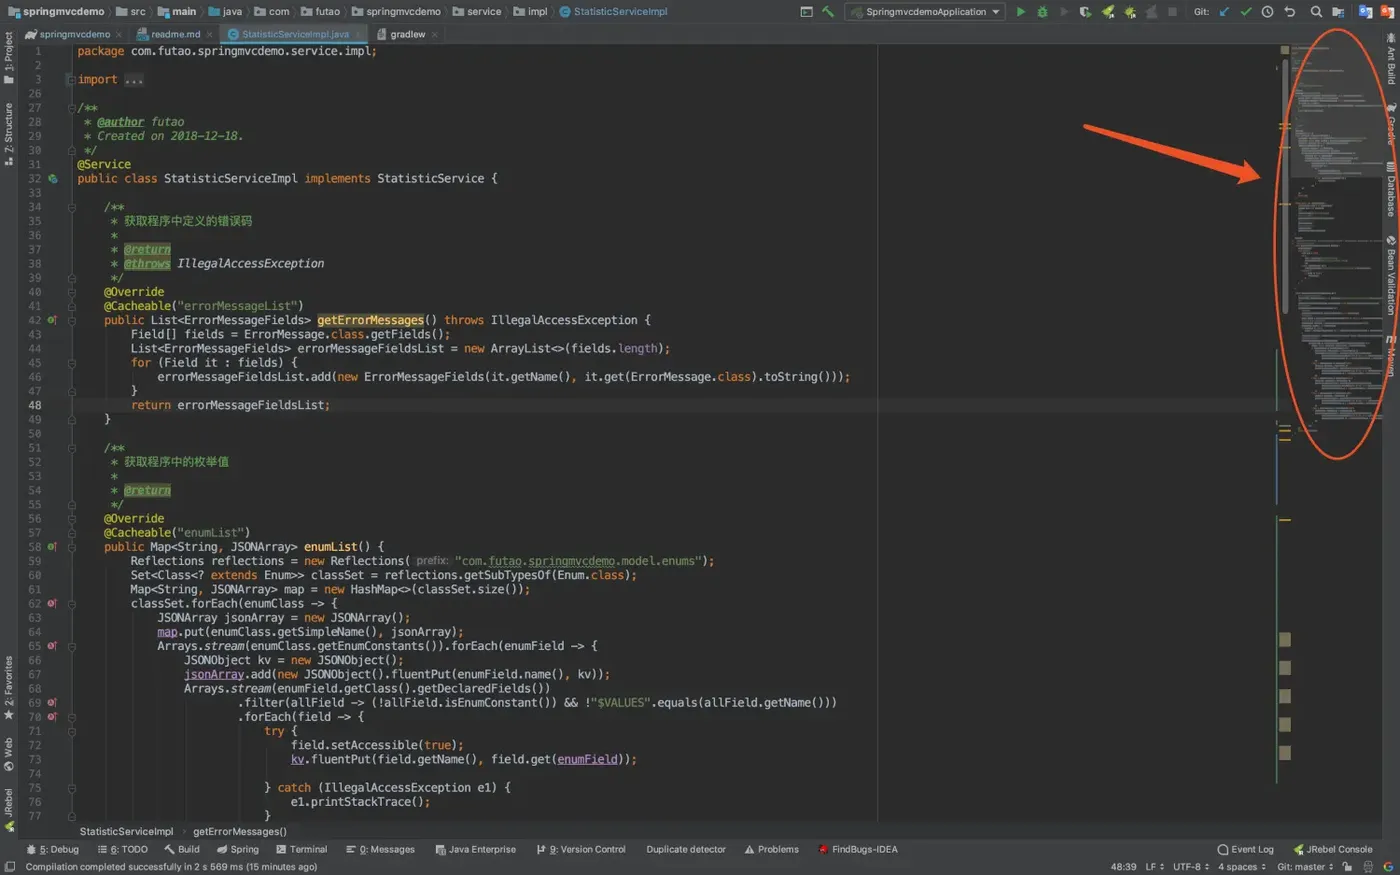Collapse the Javadoc fold at line 51
1400x875 pixels.
pyautogui.click(x=71, y=448)
